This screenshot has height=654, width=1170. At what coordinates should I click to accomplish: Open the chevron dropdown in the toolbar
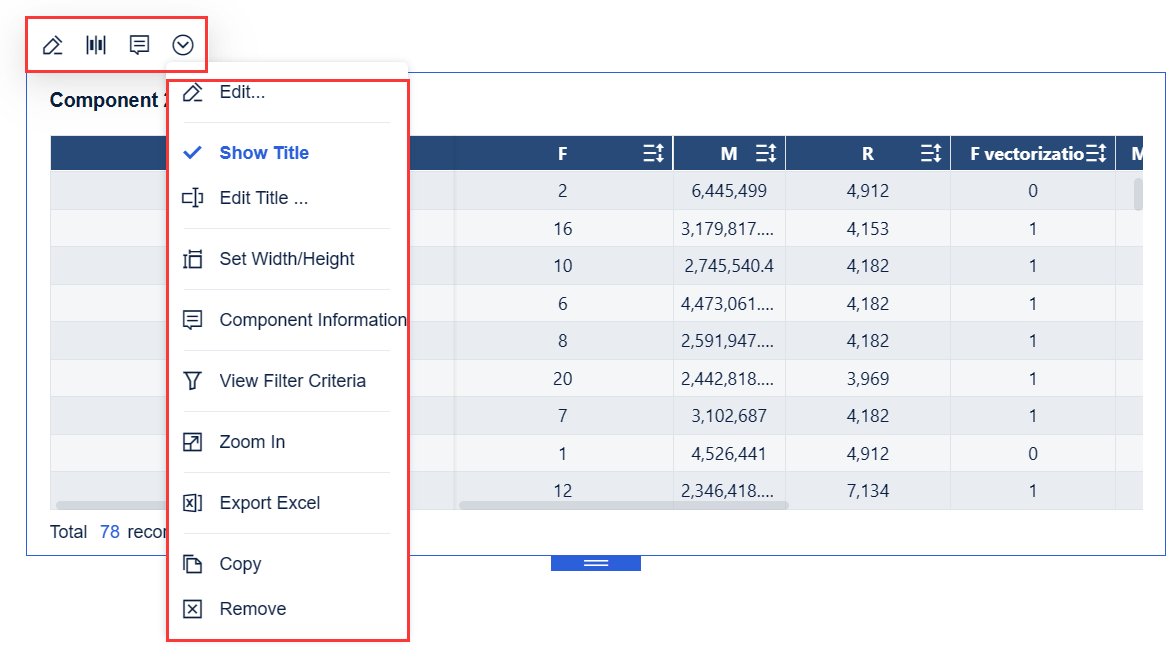coord(182,44)
